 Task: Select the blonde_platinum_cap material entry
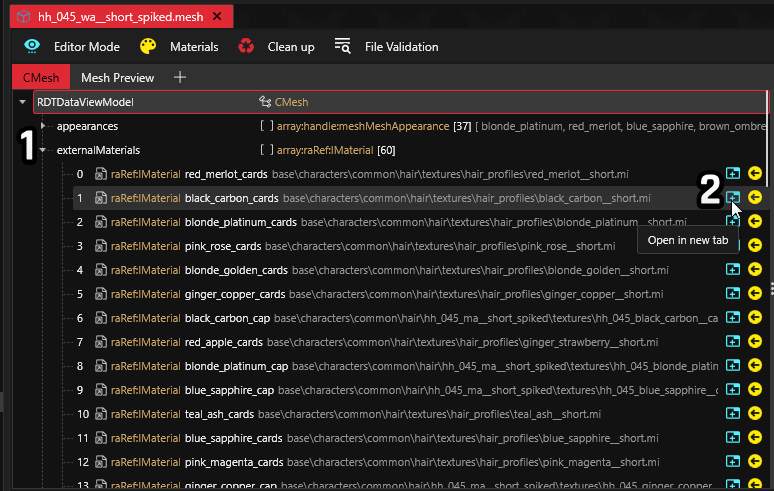[x=236, y=366]
